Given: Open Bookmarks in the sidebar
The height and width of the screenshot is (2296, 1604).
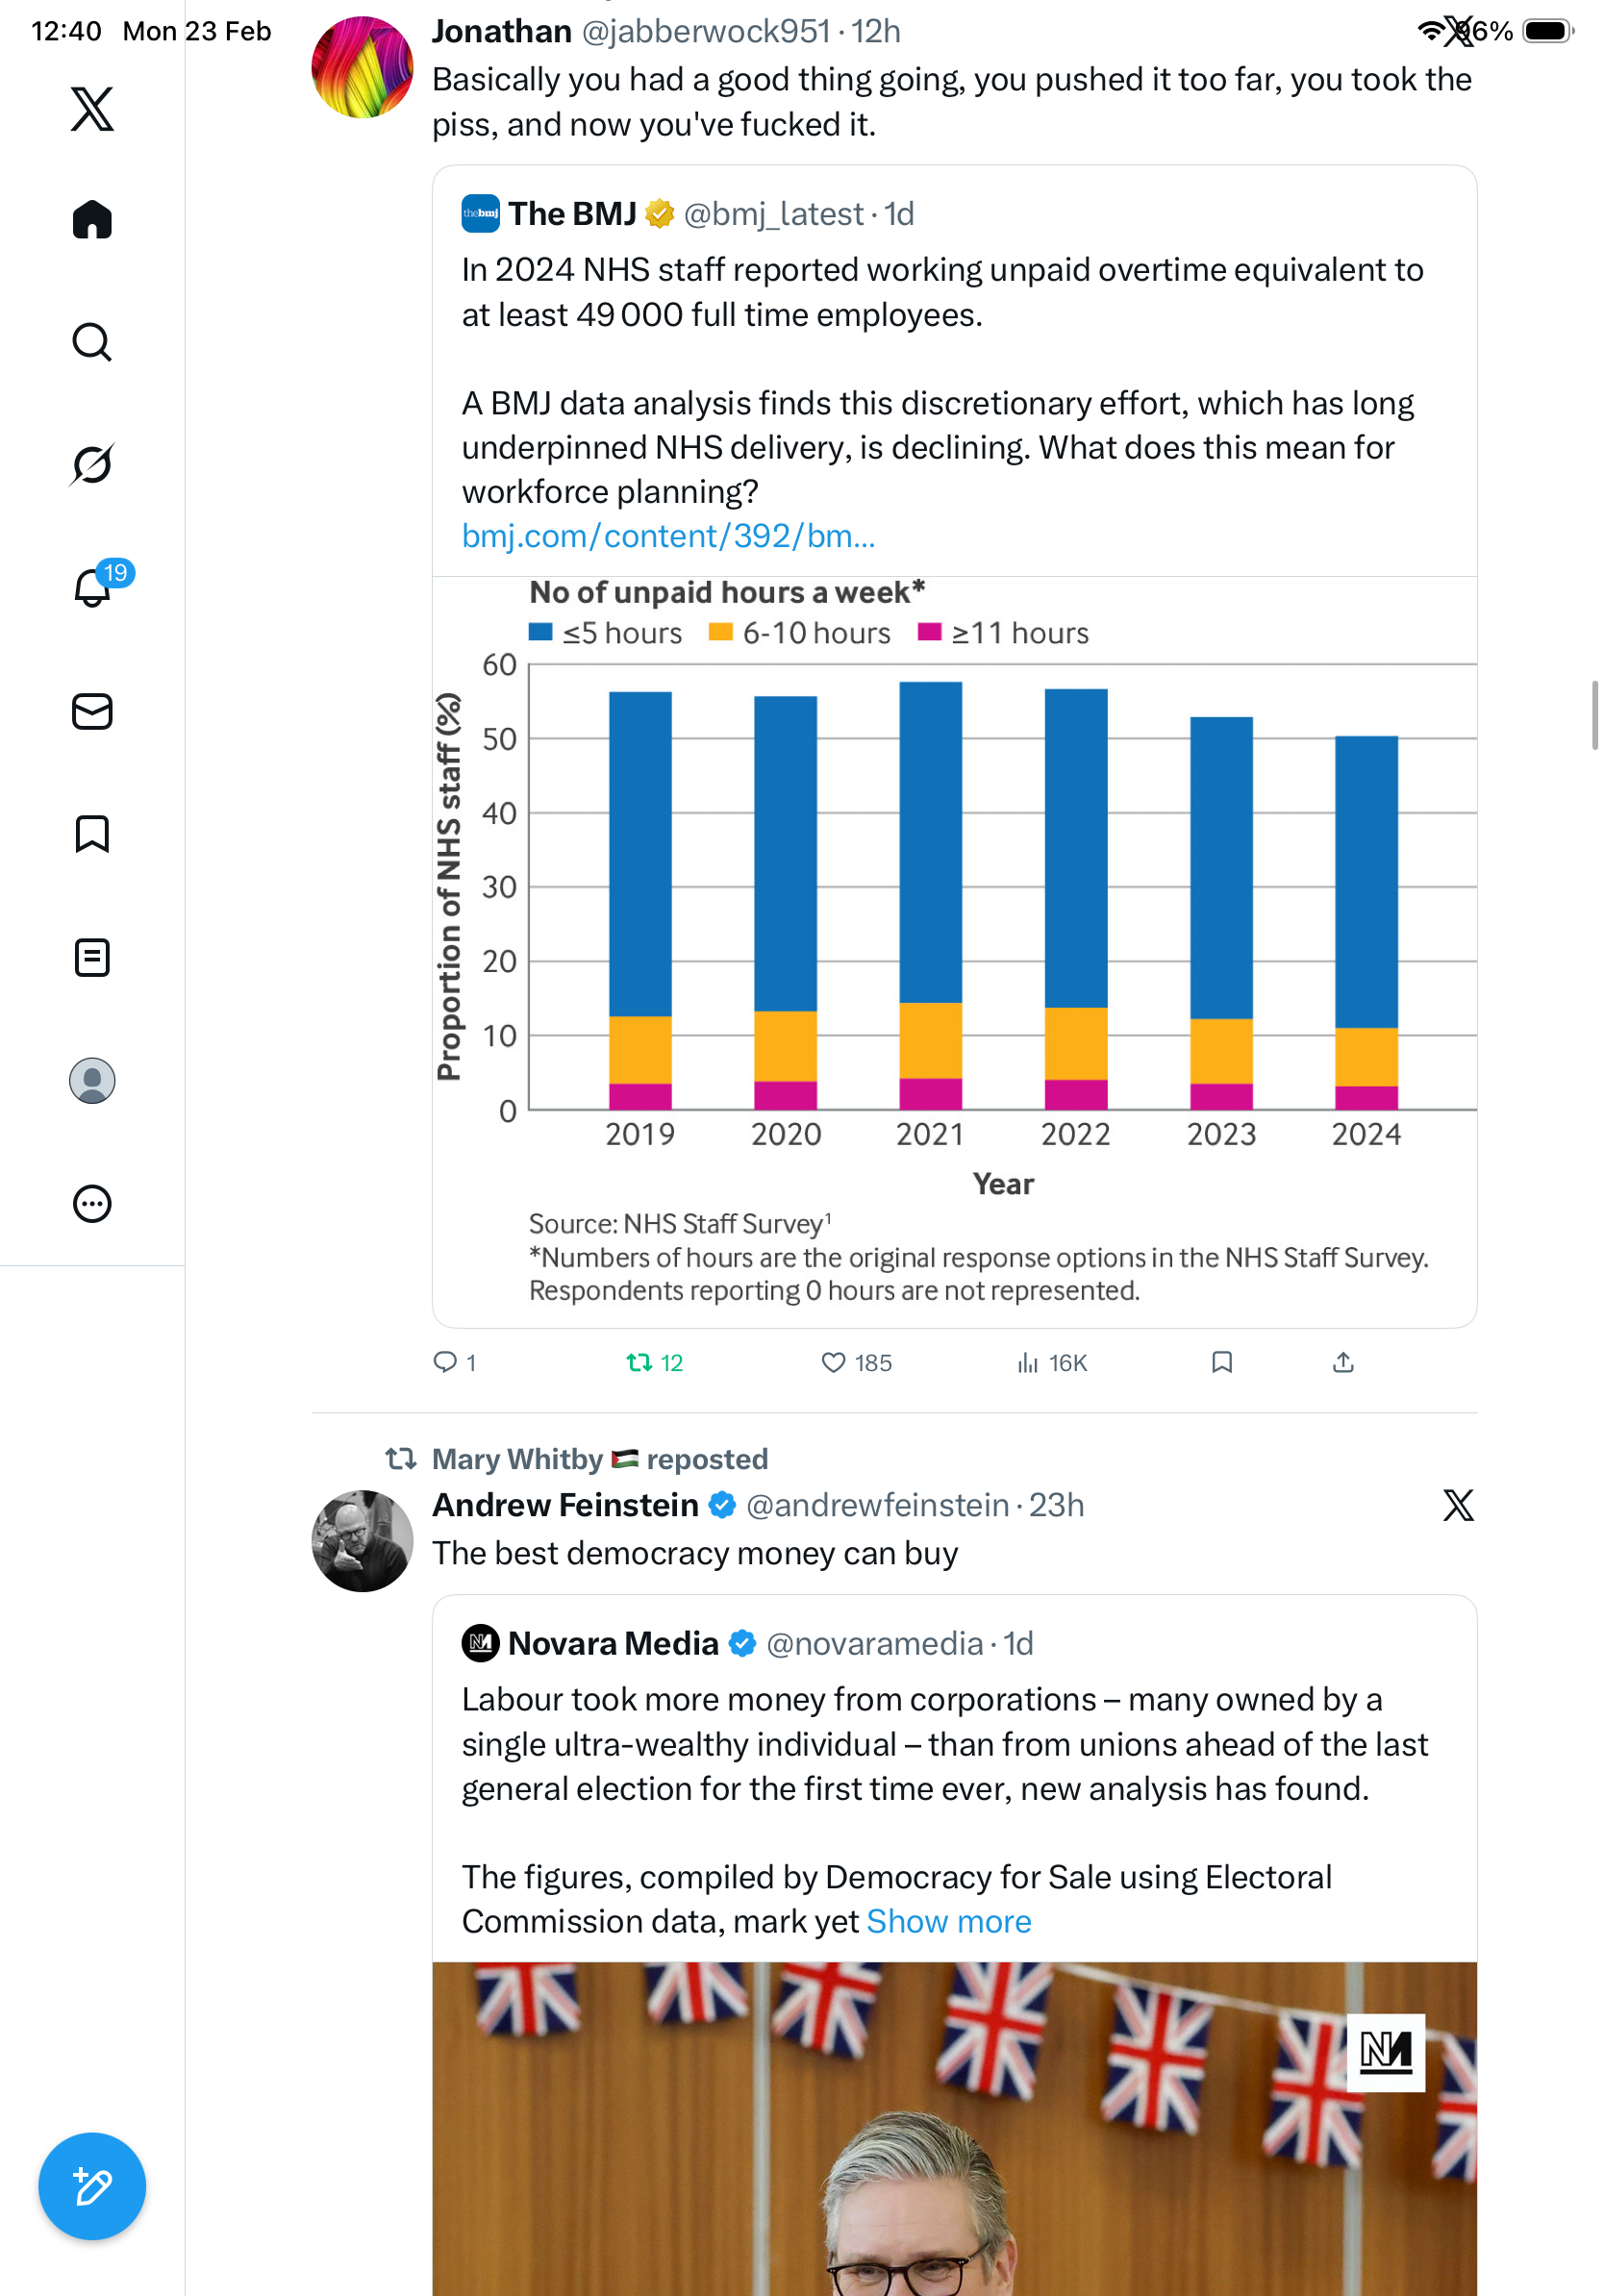Looking at the screenshot, I should [x=92, y=834].
